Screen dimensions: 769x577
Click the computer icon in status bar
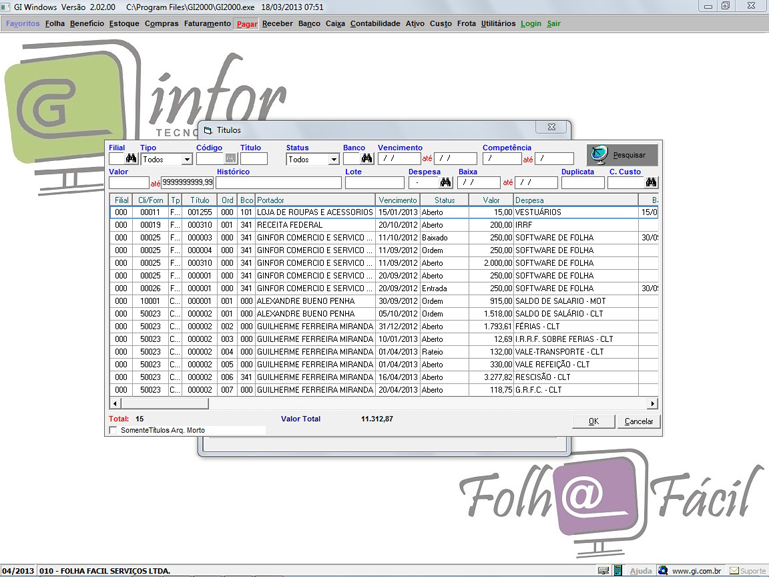603,571
